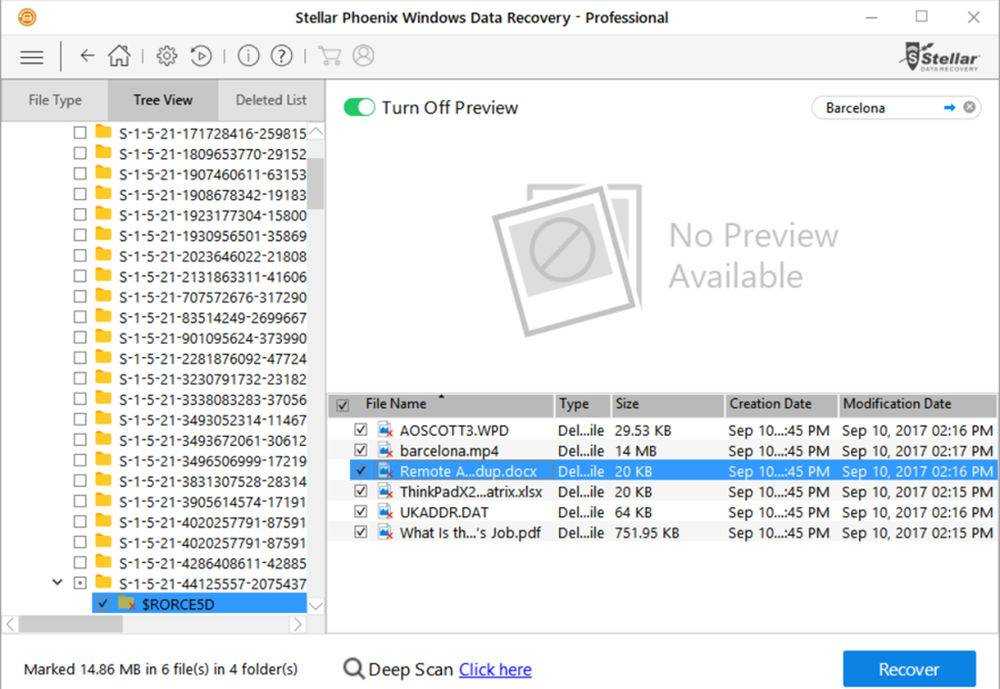This screenshot has height=689, width=1000.
Task: Sort by the File Name column
Action: tap(396, 404)
